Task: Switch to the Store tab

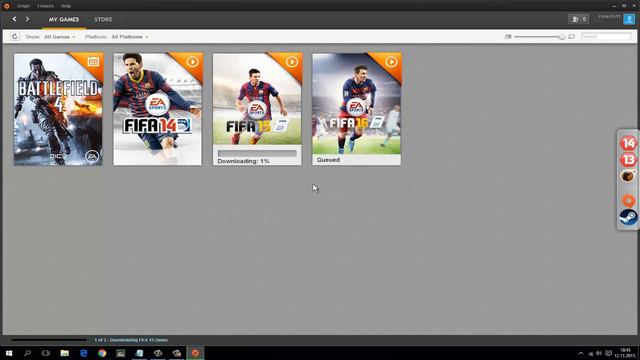Action: (x=103, y=19)
